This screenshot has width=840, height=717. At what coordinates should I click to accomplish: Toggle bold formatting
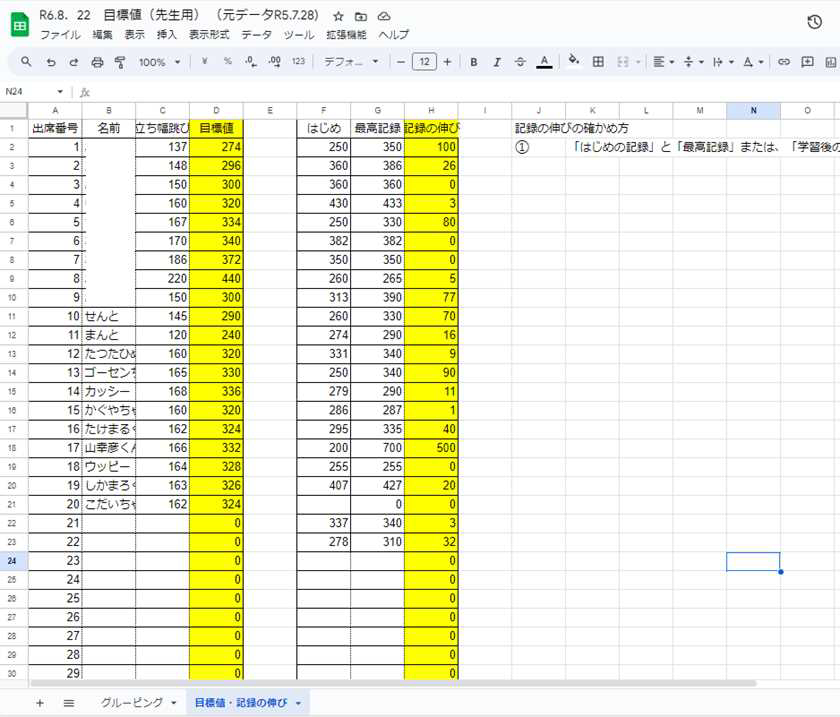pyautogui.click(x=473, y=62)
